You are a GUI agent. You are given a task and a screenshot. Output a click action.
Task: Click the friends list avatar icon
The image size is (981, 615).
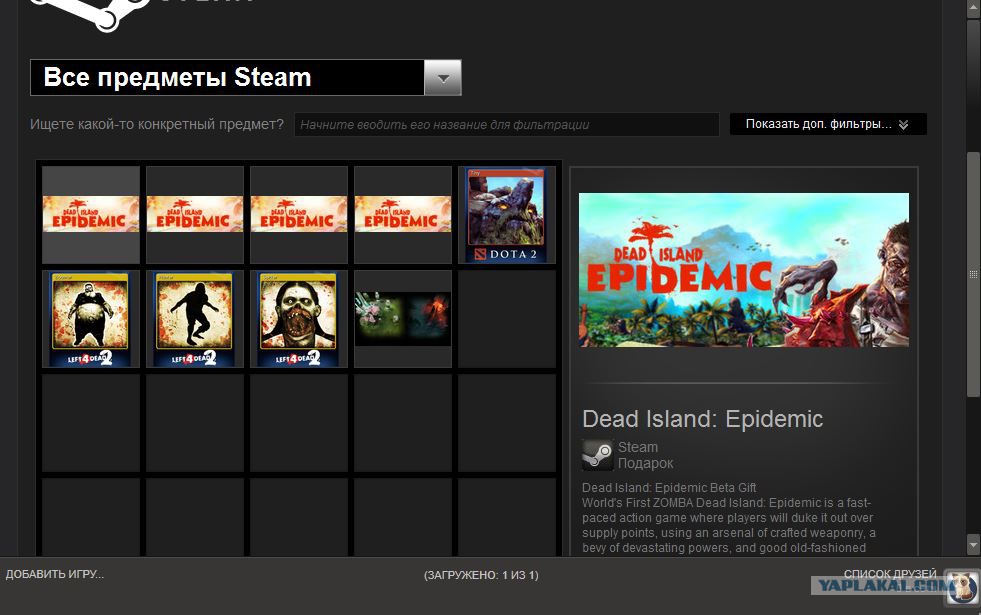pos(962,587)
